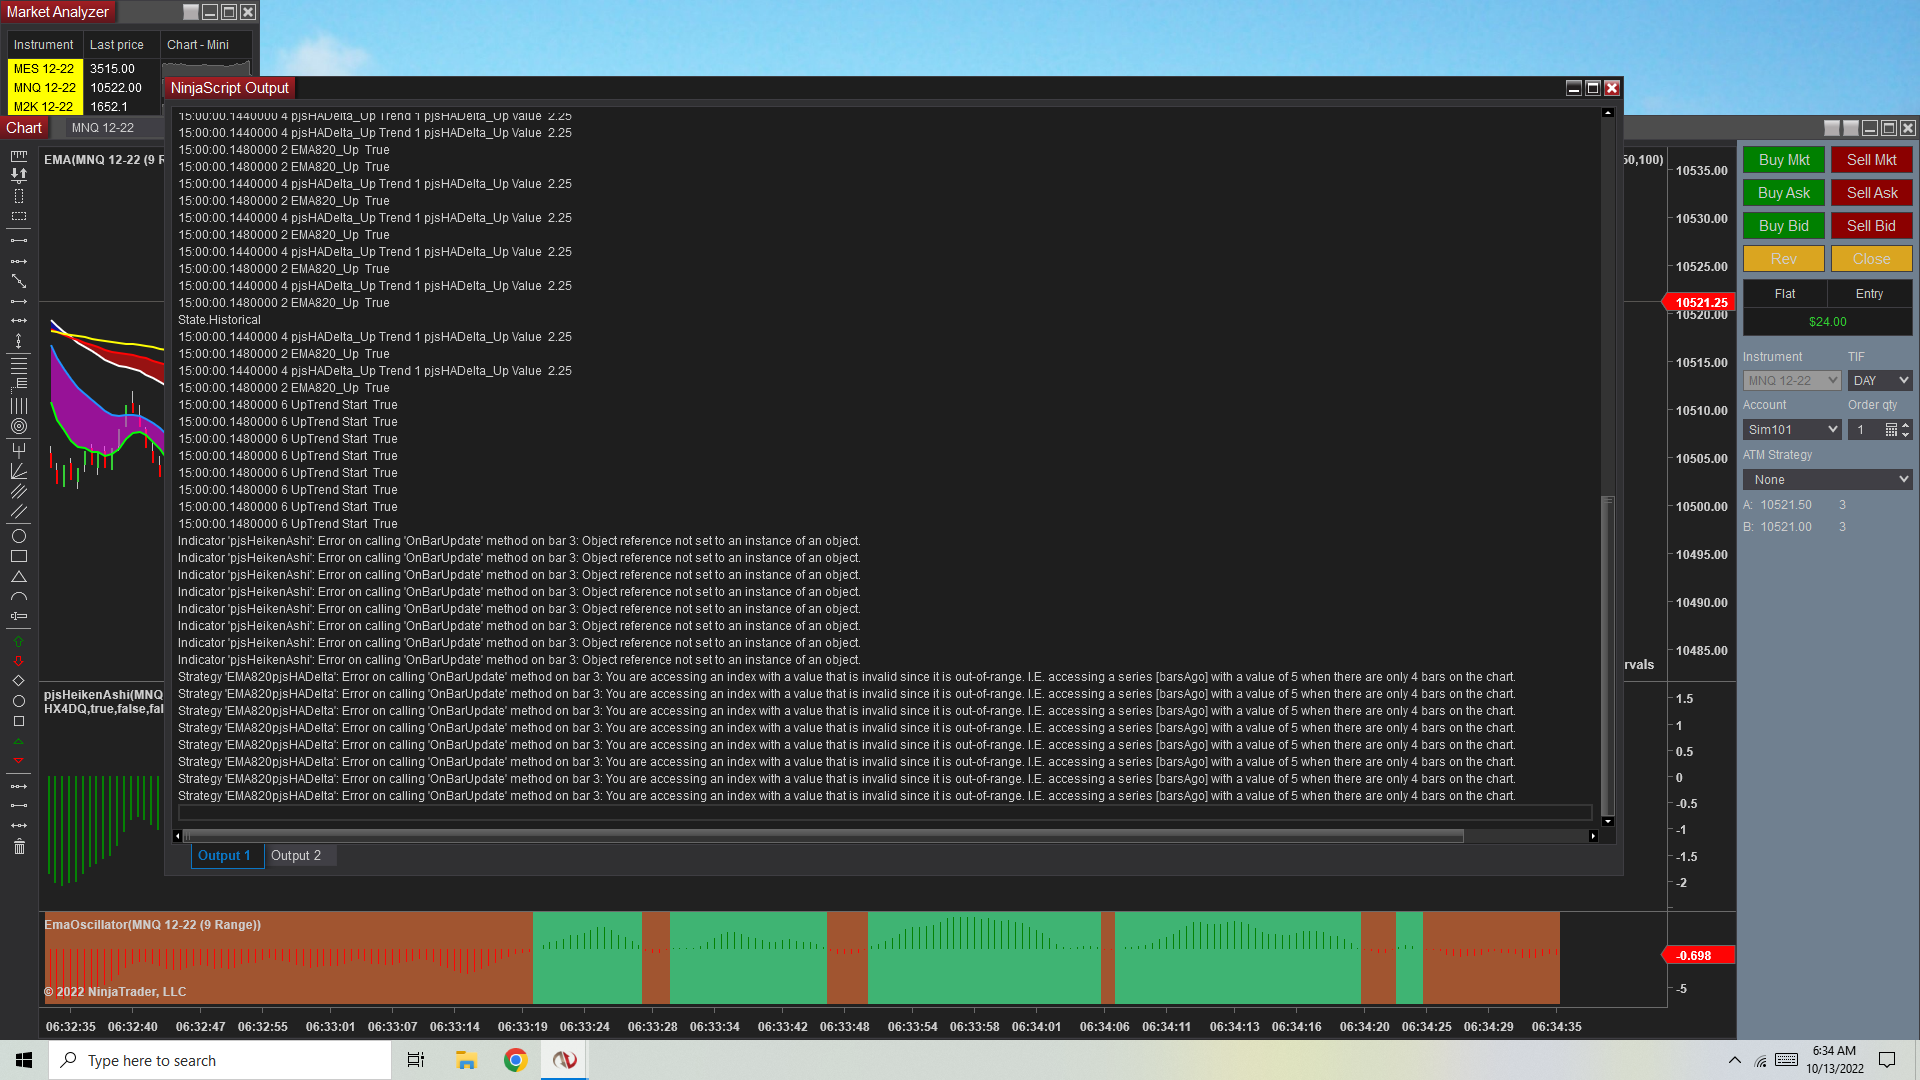The height and width of the screenshot is (1080, 1920).
Task: Click the trash can remove drawings icon
Action: coord(18,847)
